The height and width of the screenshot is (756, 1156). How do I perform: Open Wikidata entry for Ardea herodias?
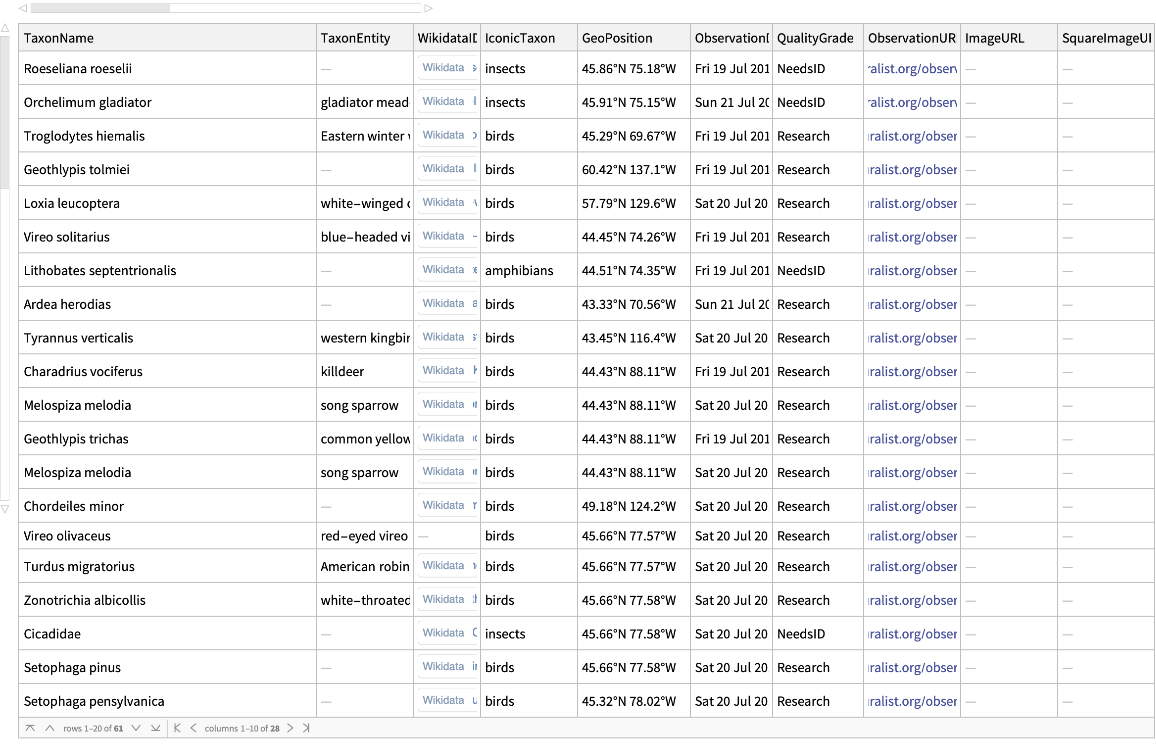[x=443, y=304]
